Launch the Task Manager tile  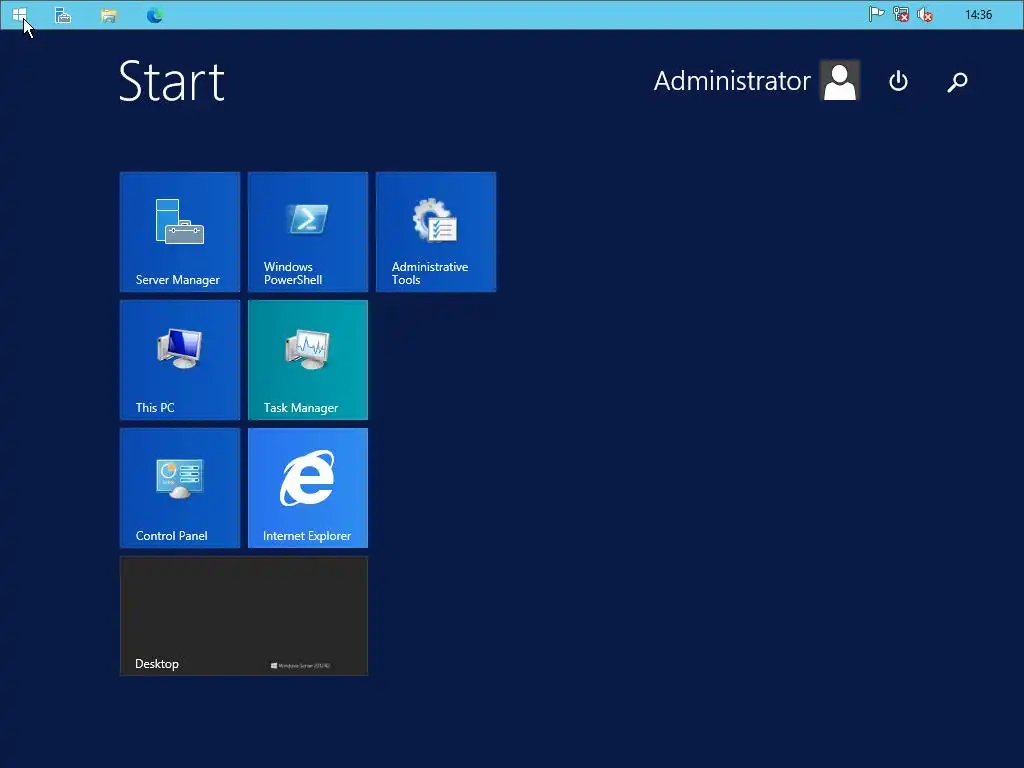308,360
